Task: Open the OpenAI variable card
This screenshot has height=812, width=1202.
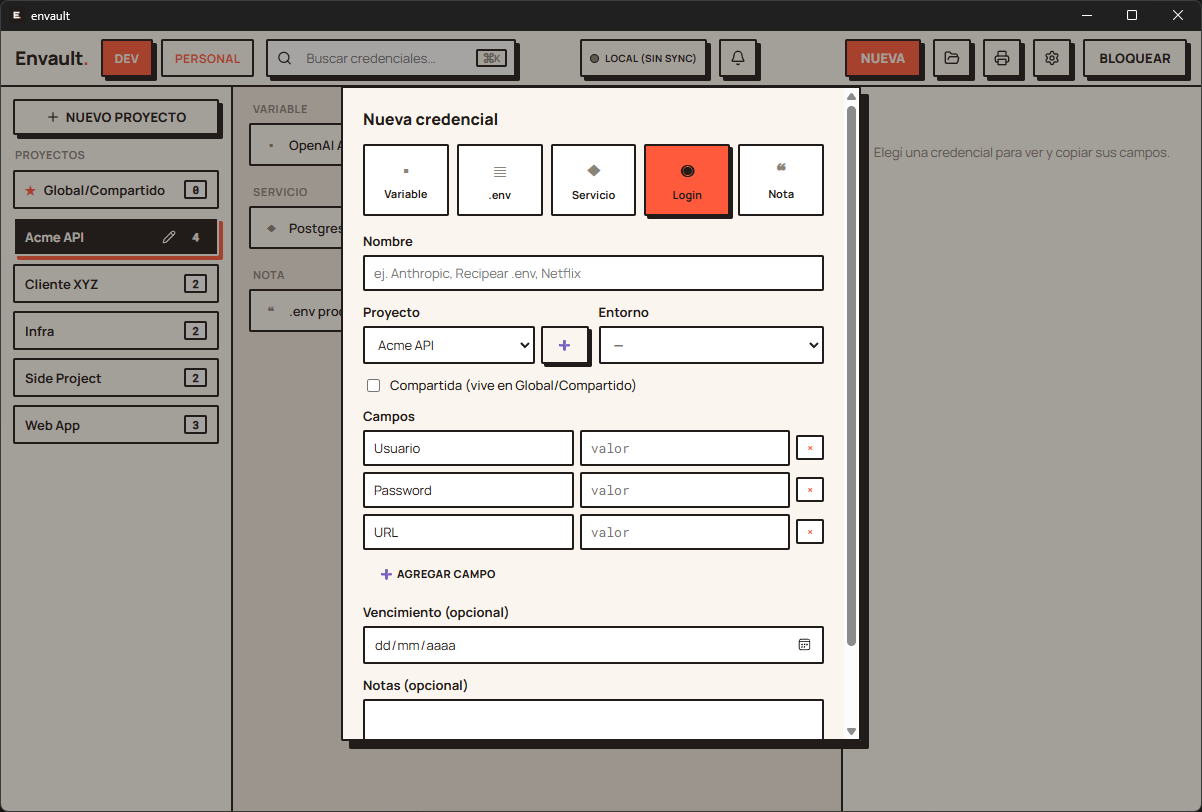Action: (296, 145)
